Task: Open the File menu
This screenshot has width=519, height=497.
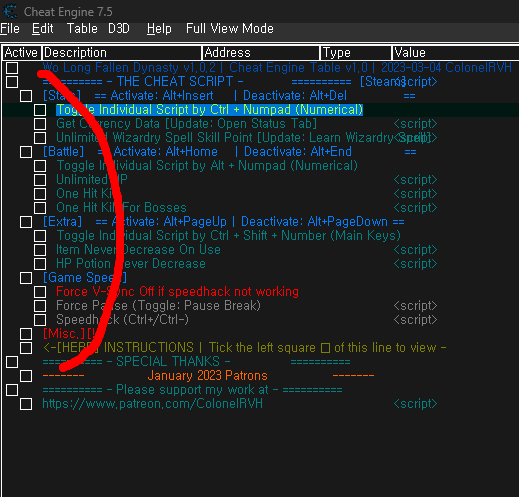Action: [x=10, y=29]
